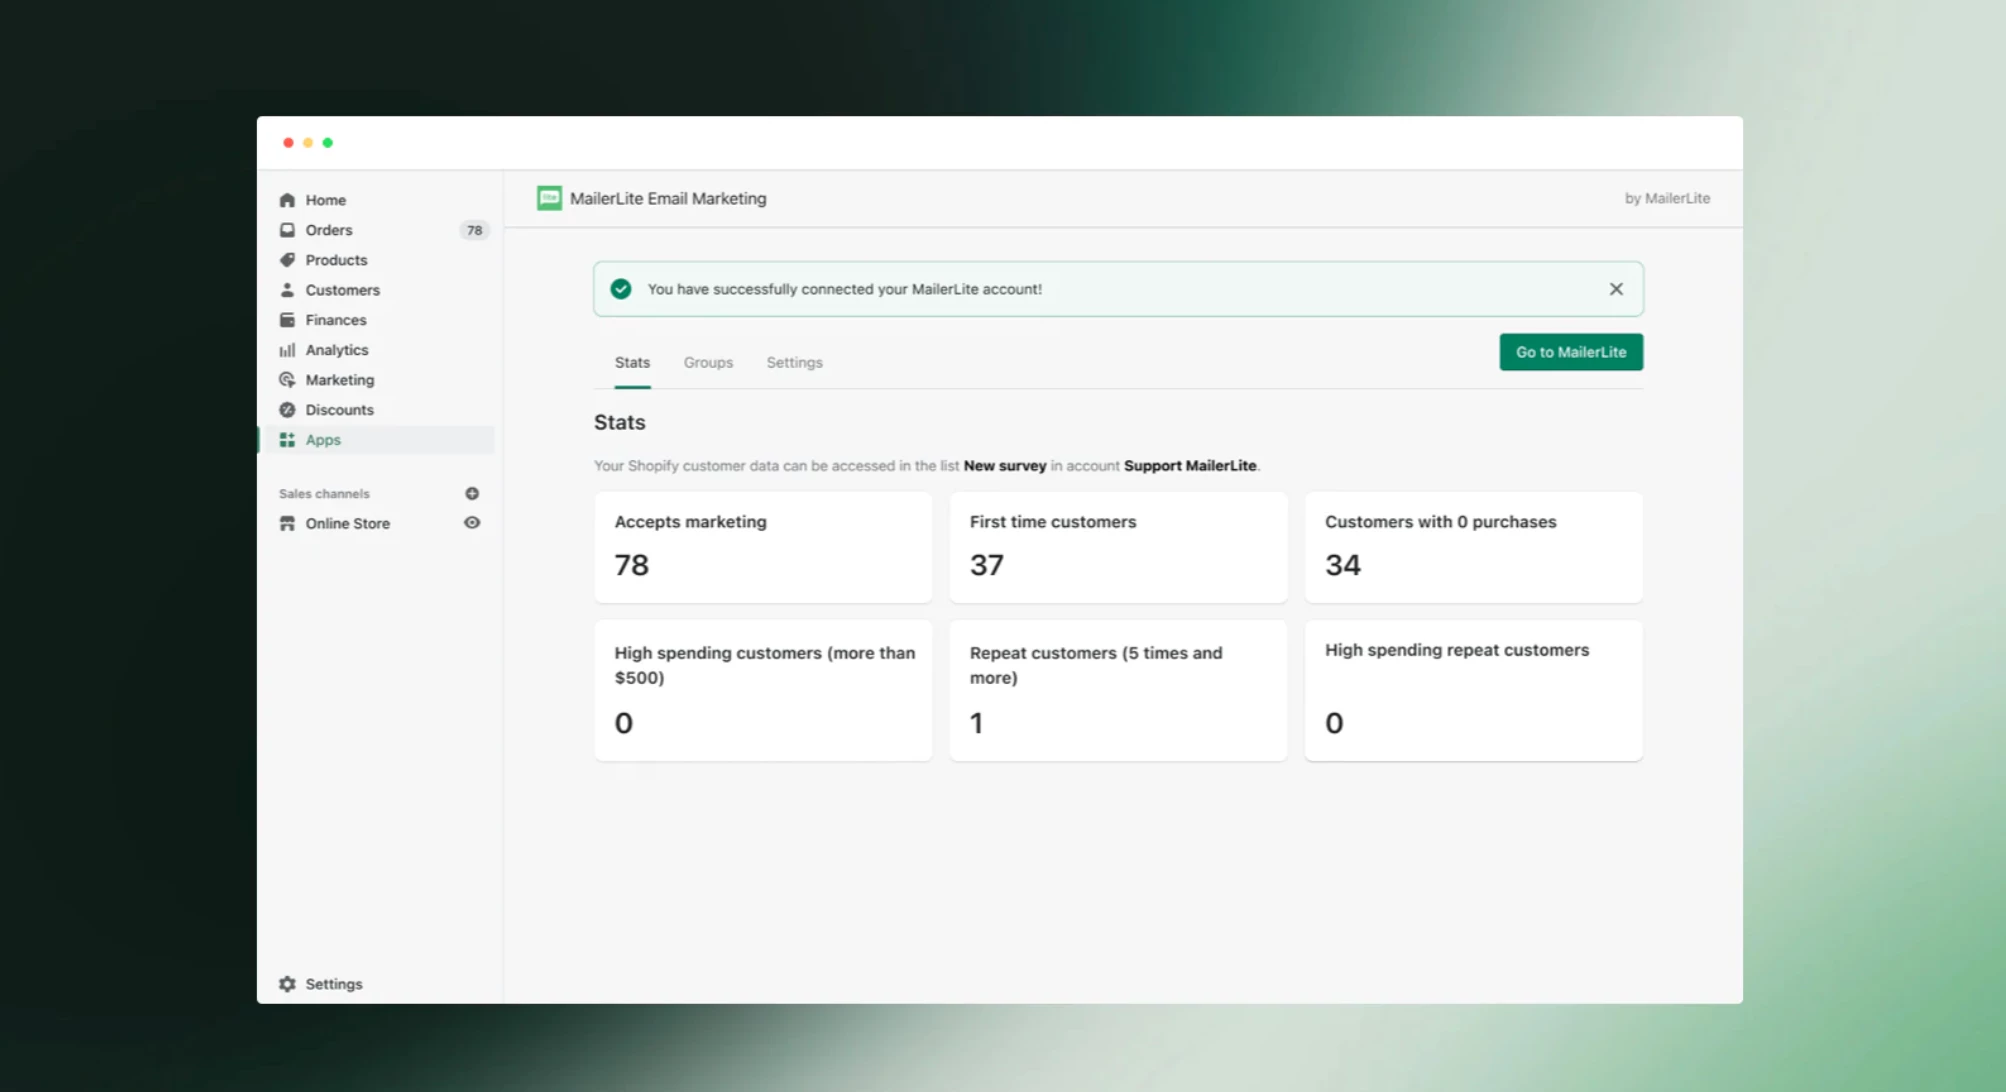The height and width of the screenshot is (1092, 2006).
Task: Click the Finances icon in sidebar
Action: [287, 320]
